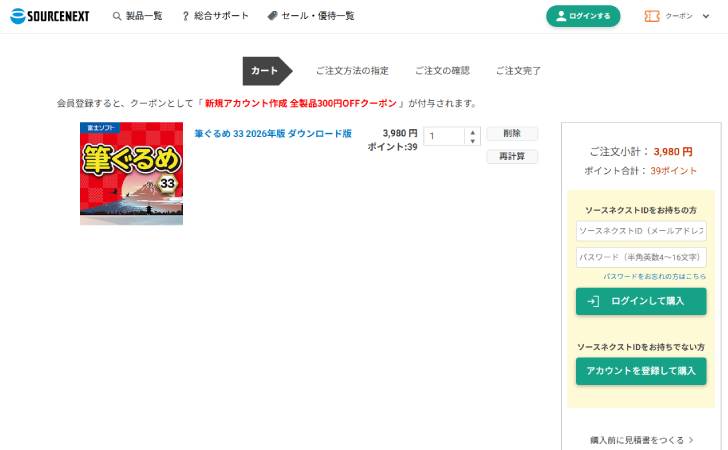
Task: Decrease quantity with the down arrow
Action: 473,141
